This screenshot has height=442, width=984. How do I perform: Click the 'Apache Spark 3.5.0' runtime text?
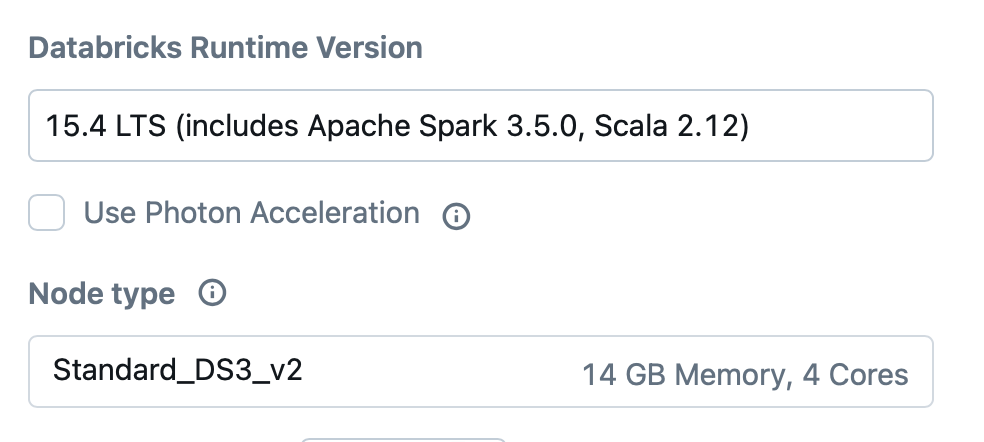[428, 126]
